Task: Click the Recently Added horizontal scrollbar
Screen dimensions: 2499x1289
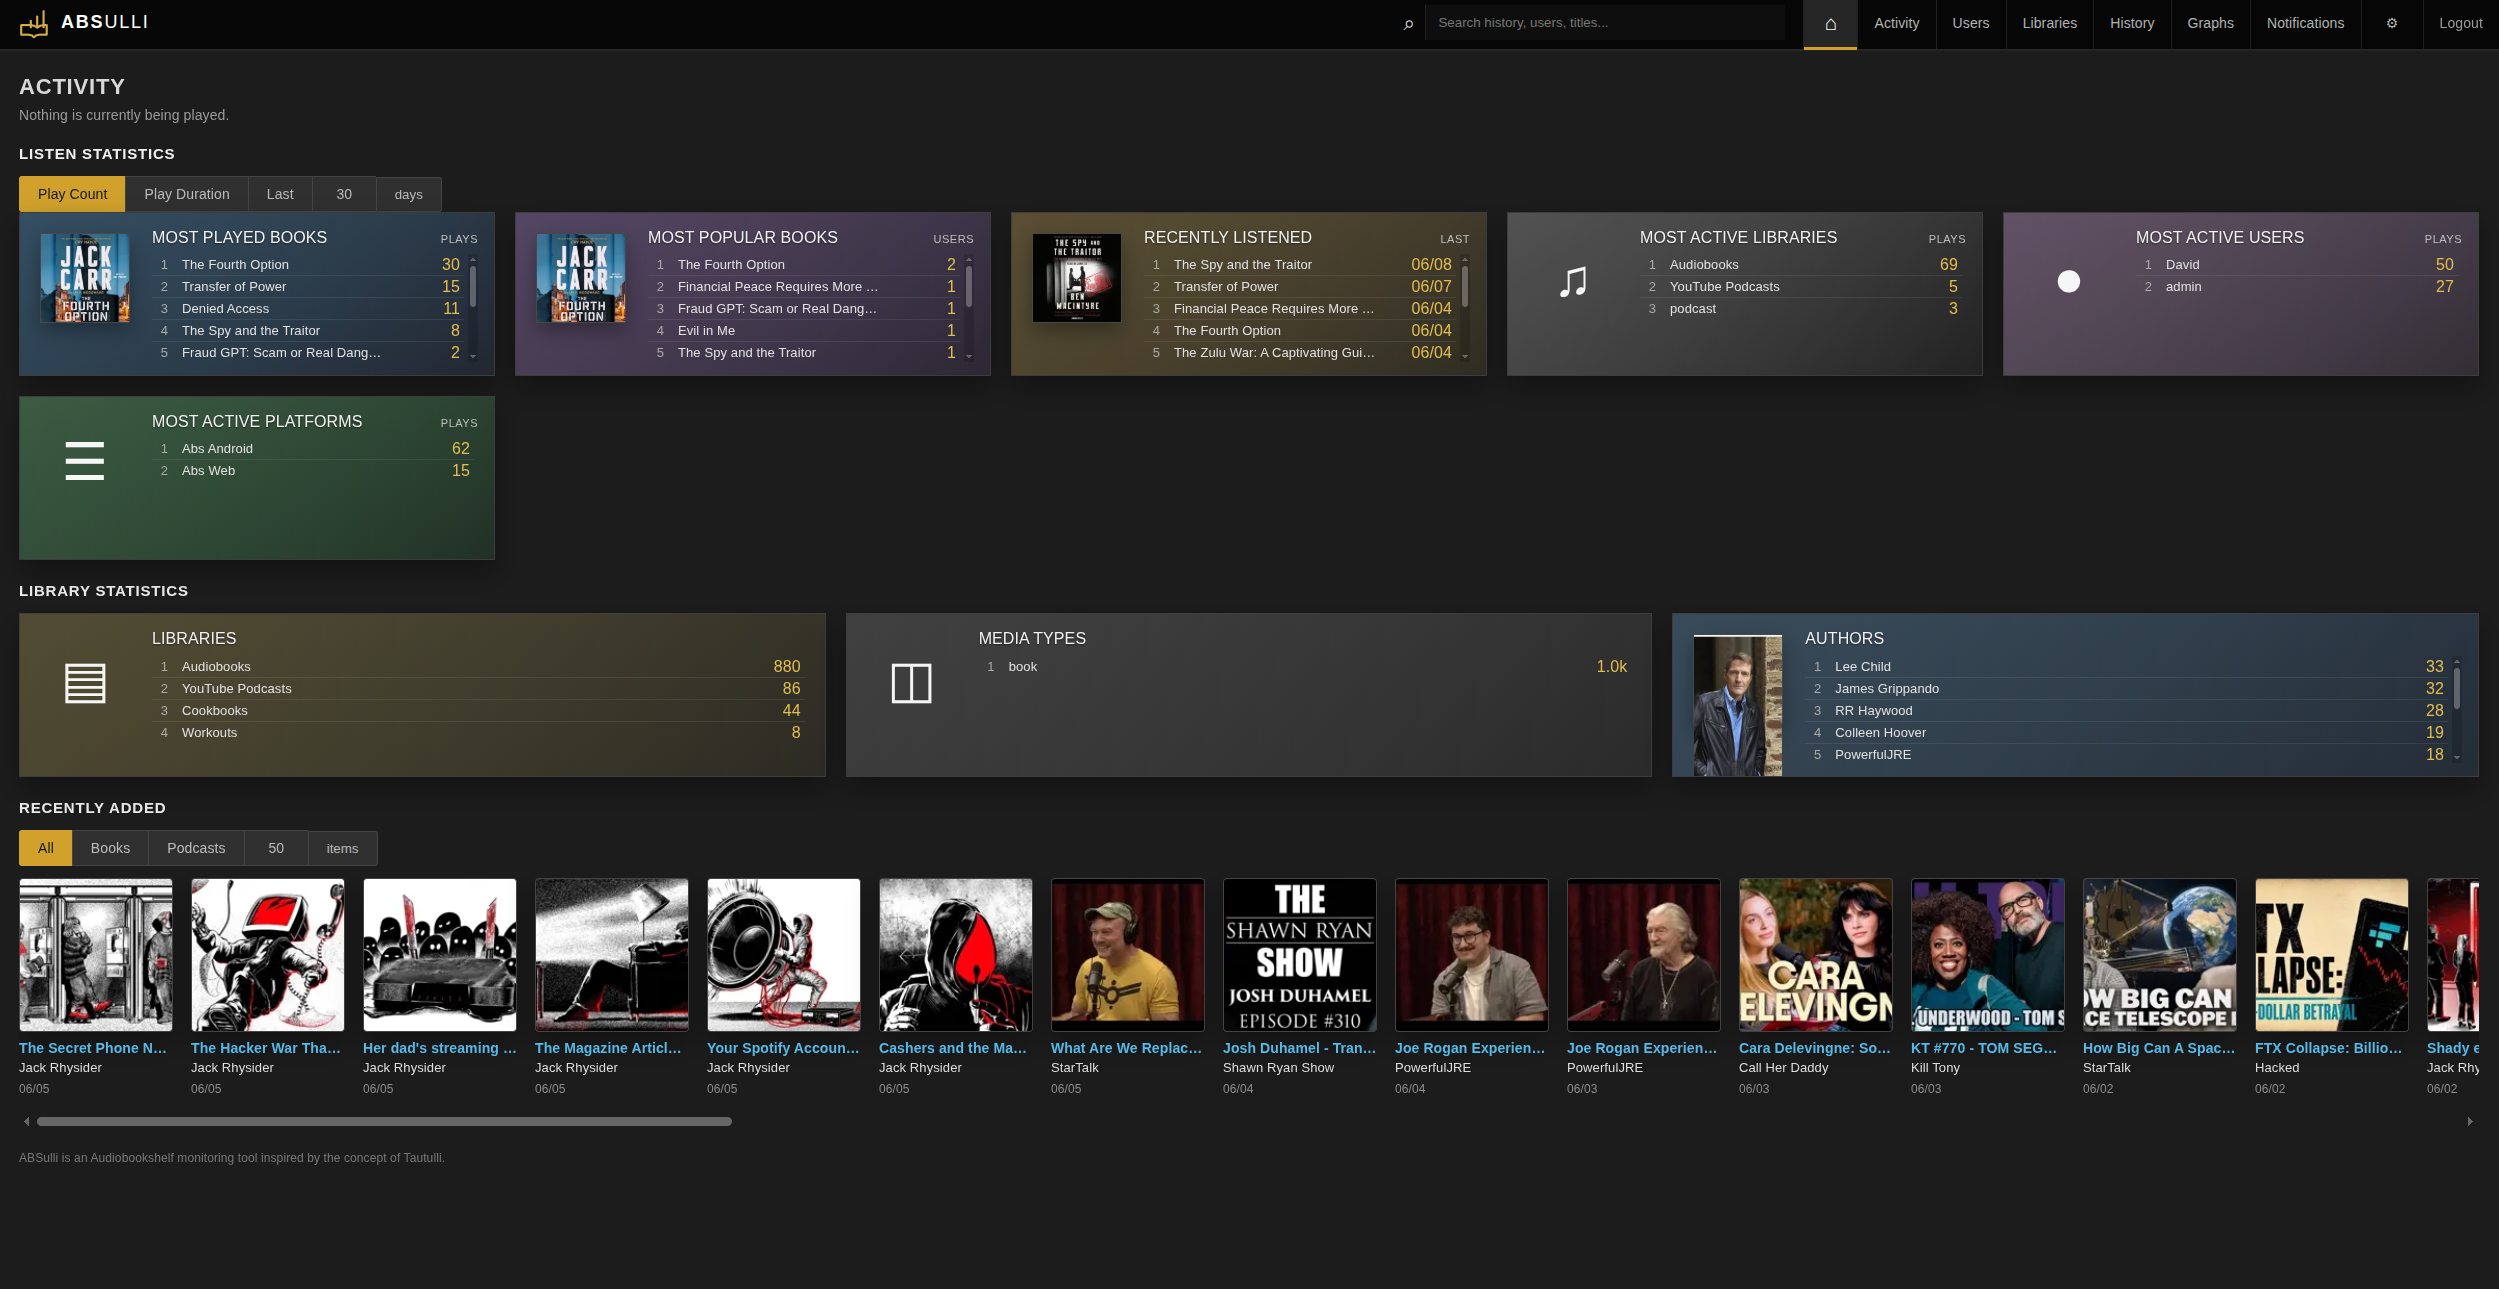Action: [384, 1122]
